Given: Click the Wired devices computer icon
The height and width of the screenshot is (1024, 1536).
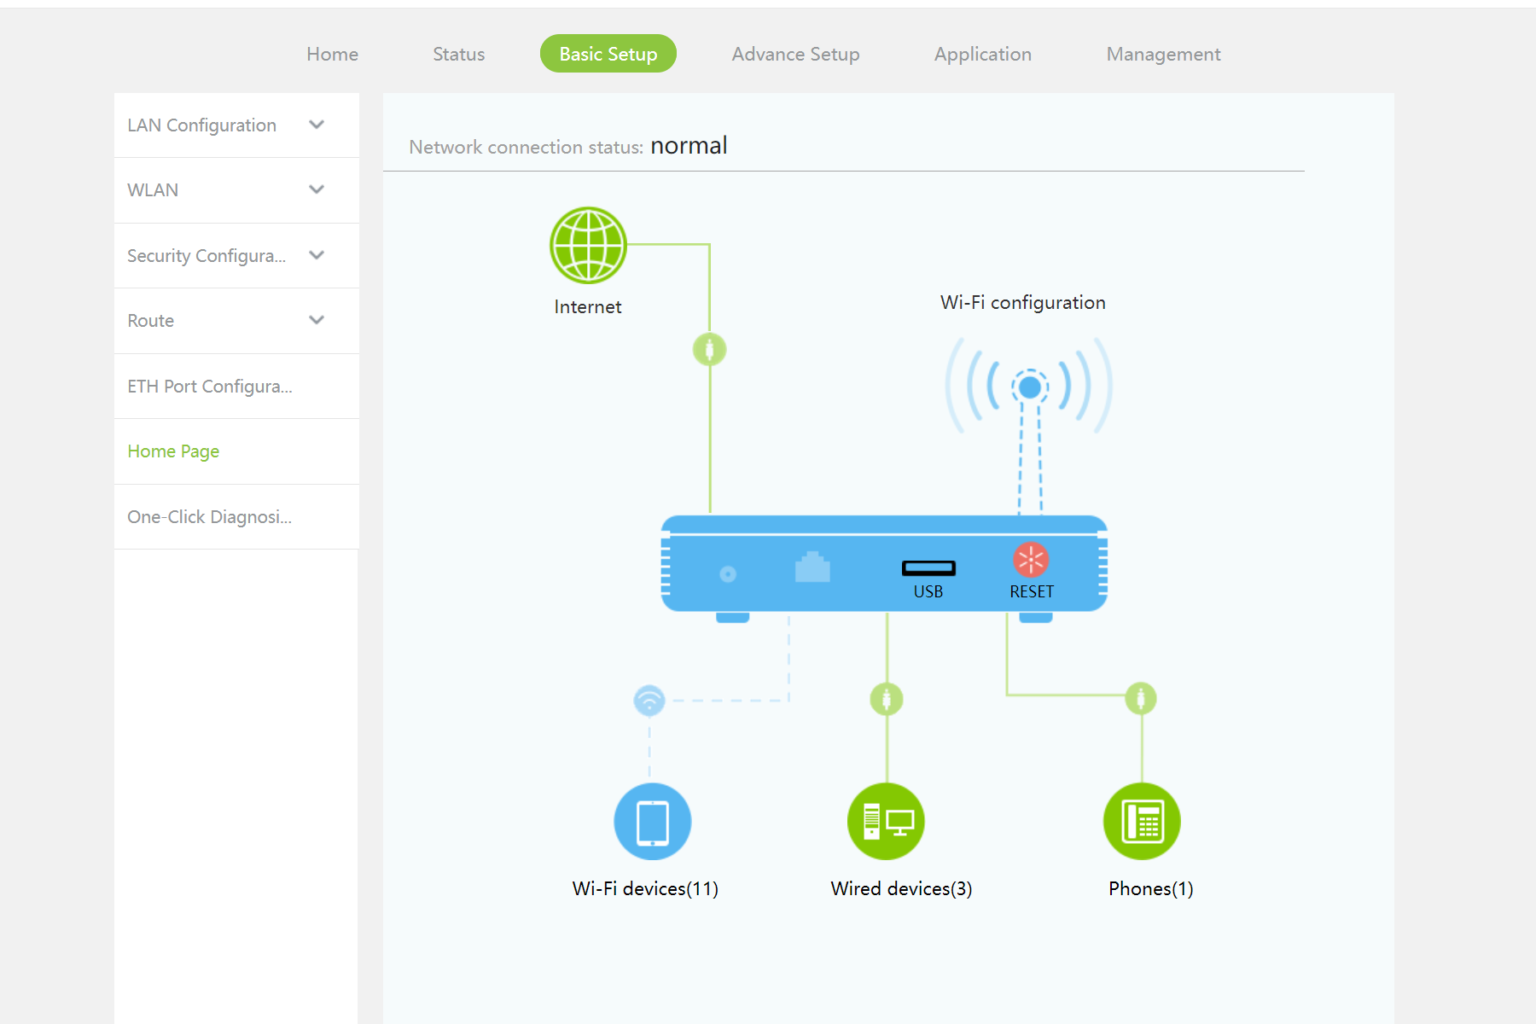Looking at the screenshot, I should (x=886, y=821).
